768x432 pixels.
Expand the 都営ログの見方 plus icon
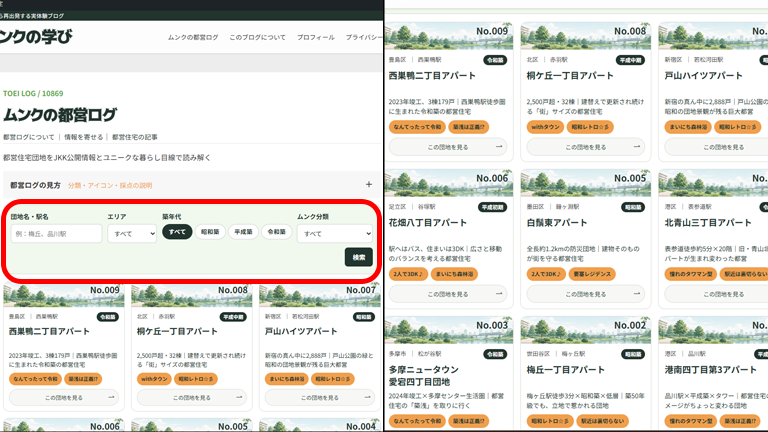coord(369,185)
